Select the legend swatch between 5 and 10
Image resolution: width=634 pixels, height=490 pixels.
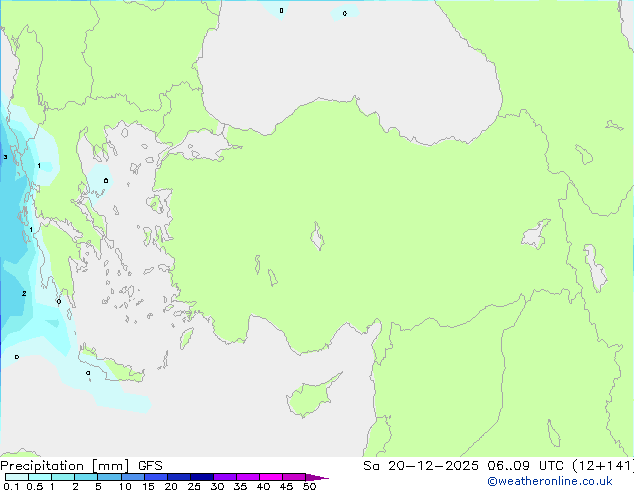pos(109,477)
